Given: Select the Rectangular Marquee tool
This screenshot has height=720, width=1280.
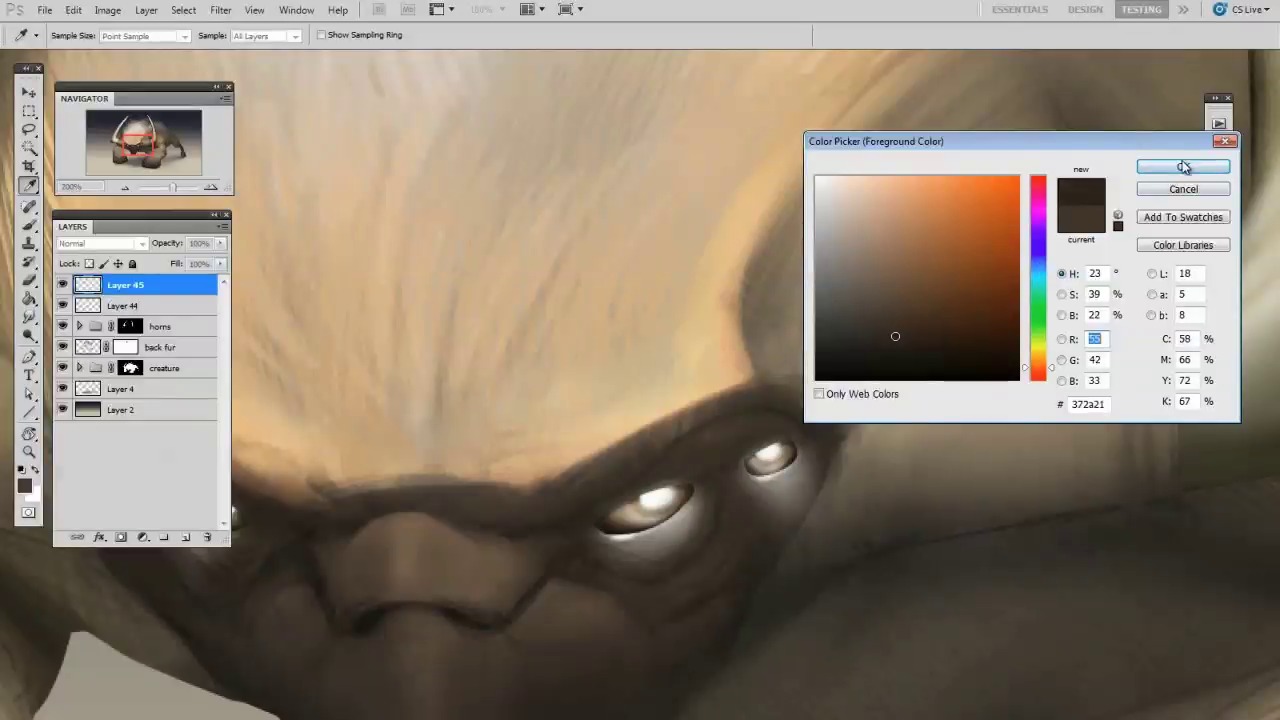Looking at the screenshot, I should [29, 111].
